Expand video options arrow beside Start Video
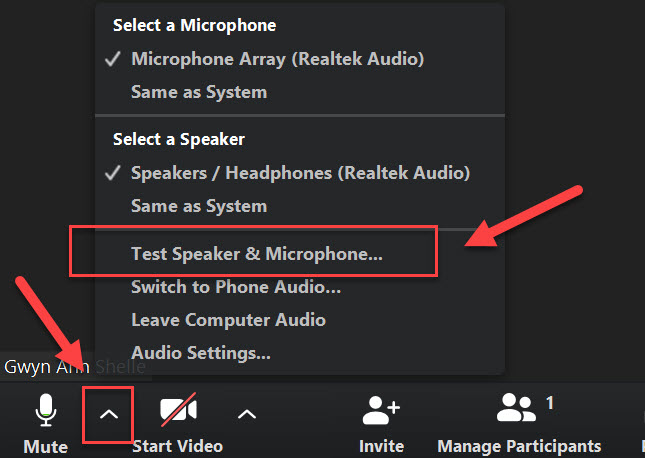645x458 pixels. (247, 414)
